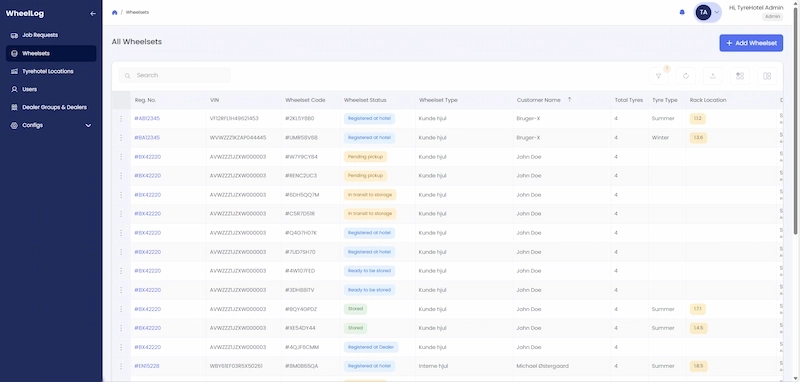
Task: Click rack location badge 1.7.1
Action: 698,309
